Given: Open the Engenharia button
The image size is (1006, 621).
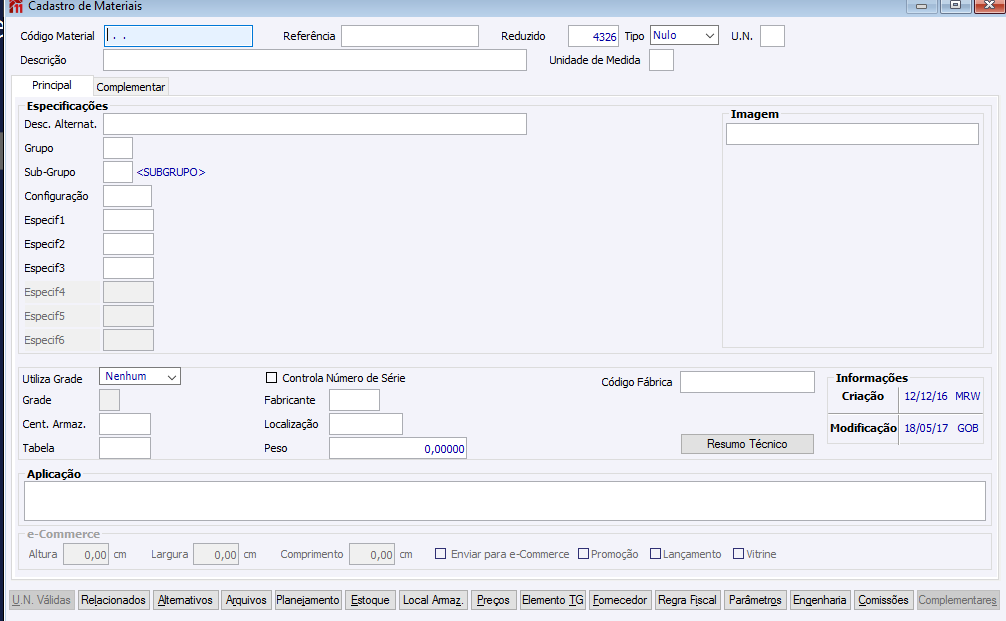Looking at the screenshot, I should click(x=819, y=600).
